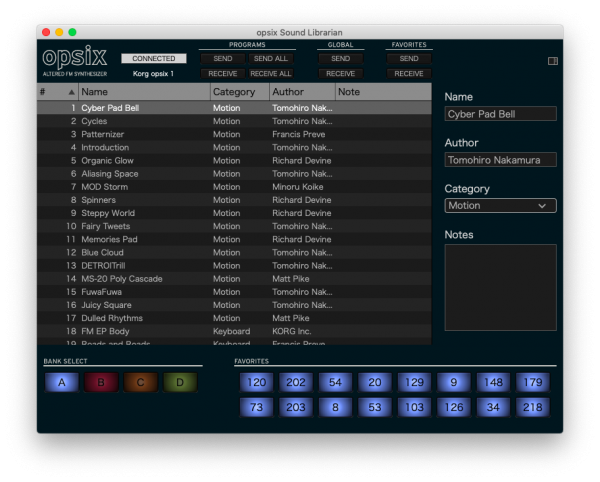Viewport: 600px width, 482px height.
Task: Click Global SEND button
Action: [x=341, y=59]
